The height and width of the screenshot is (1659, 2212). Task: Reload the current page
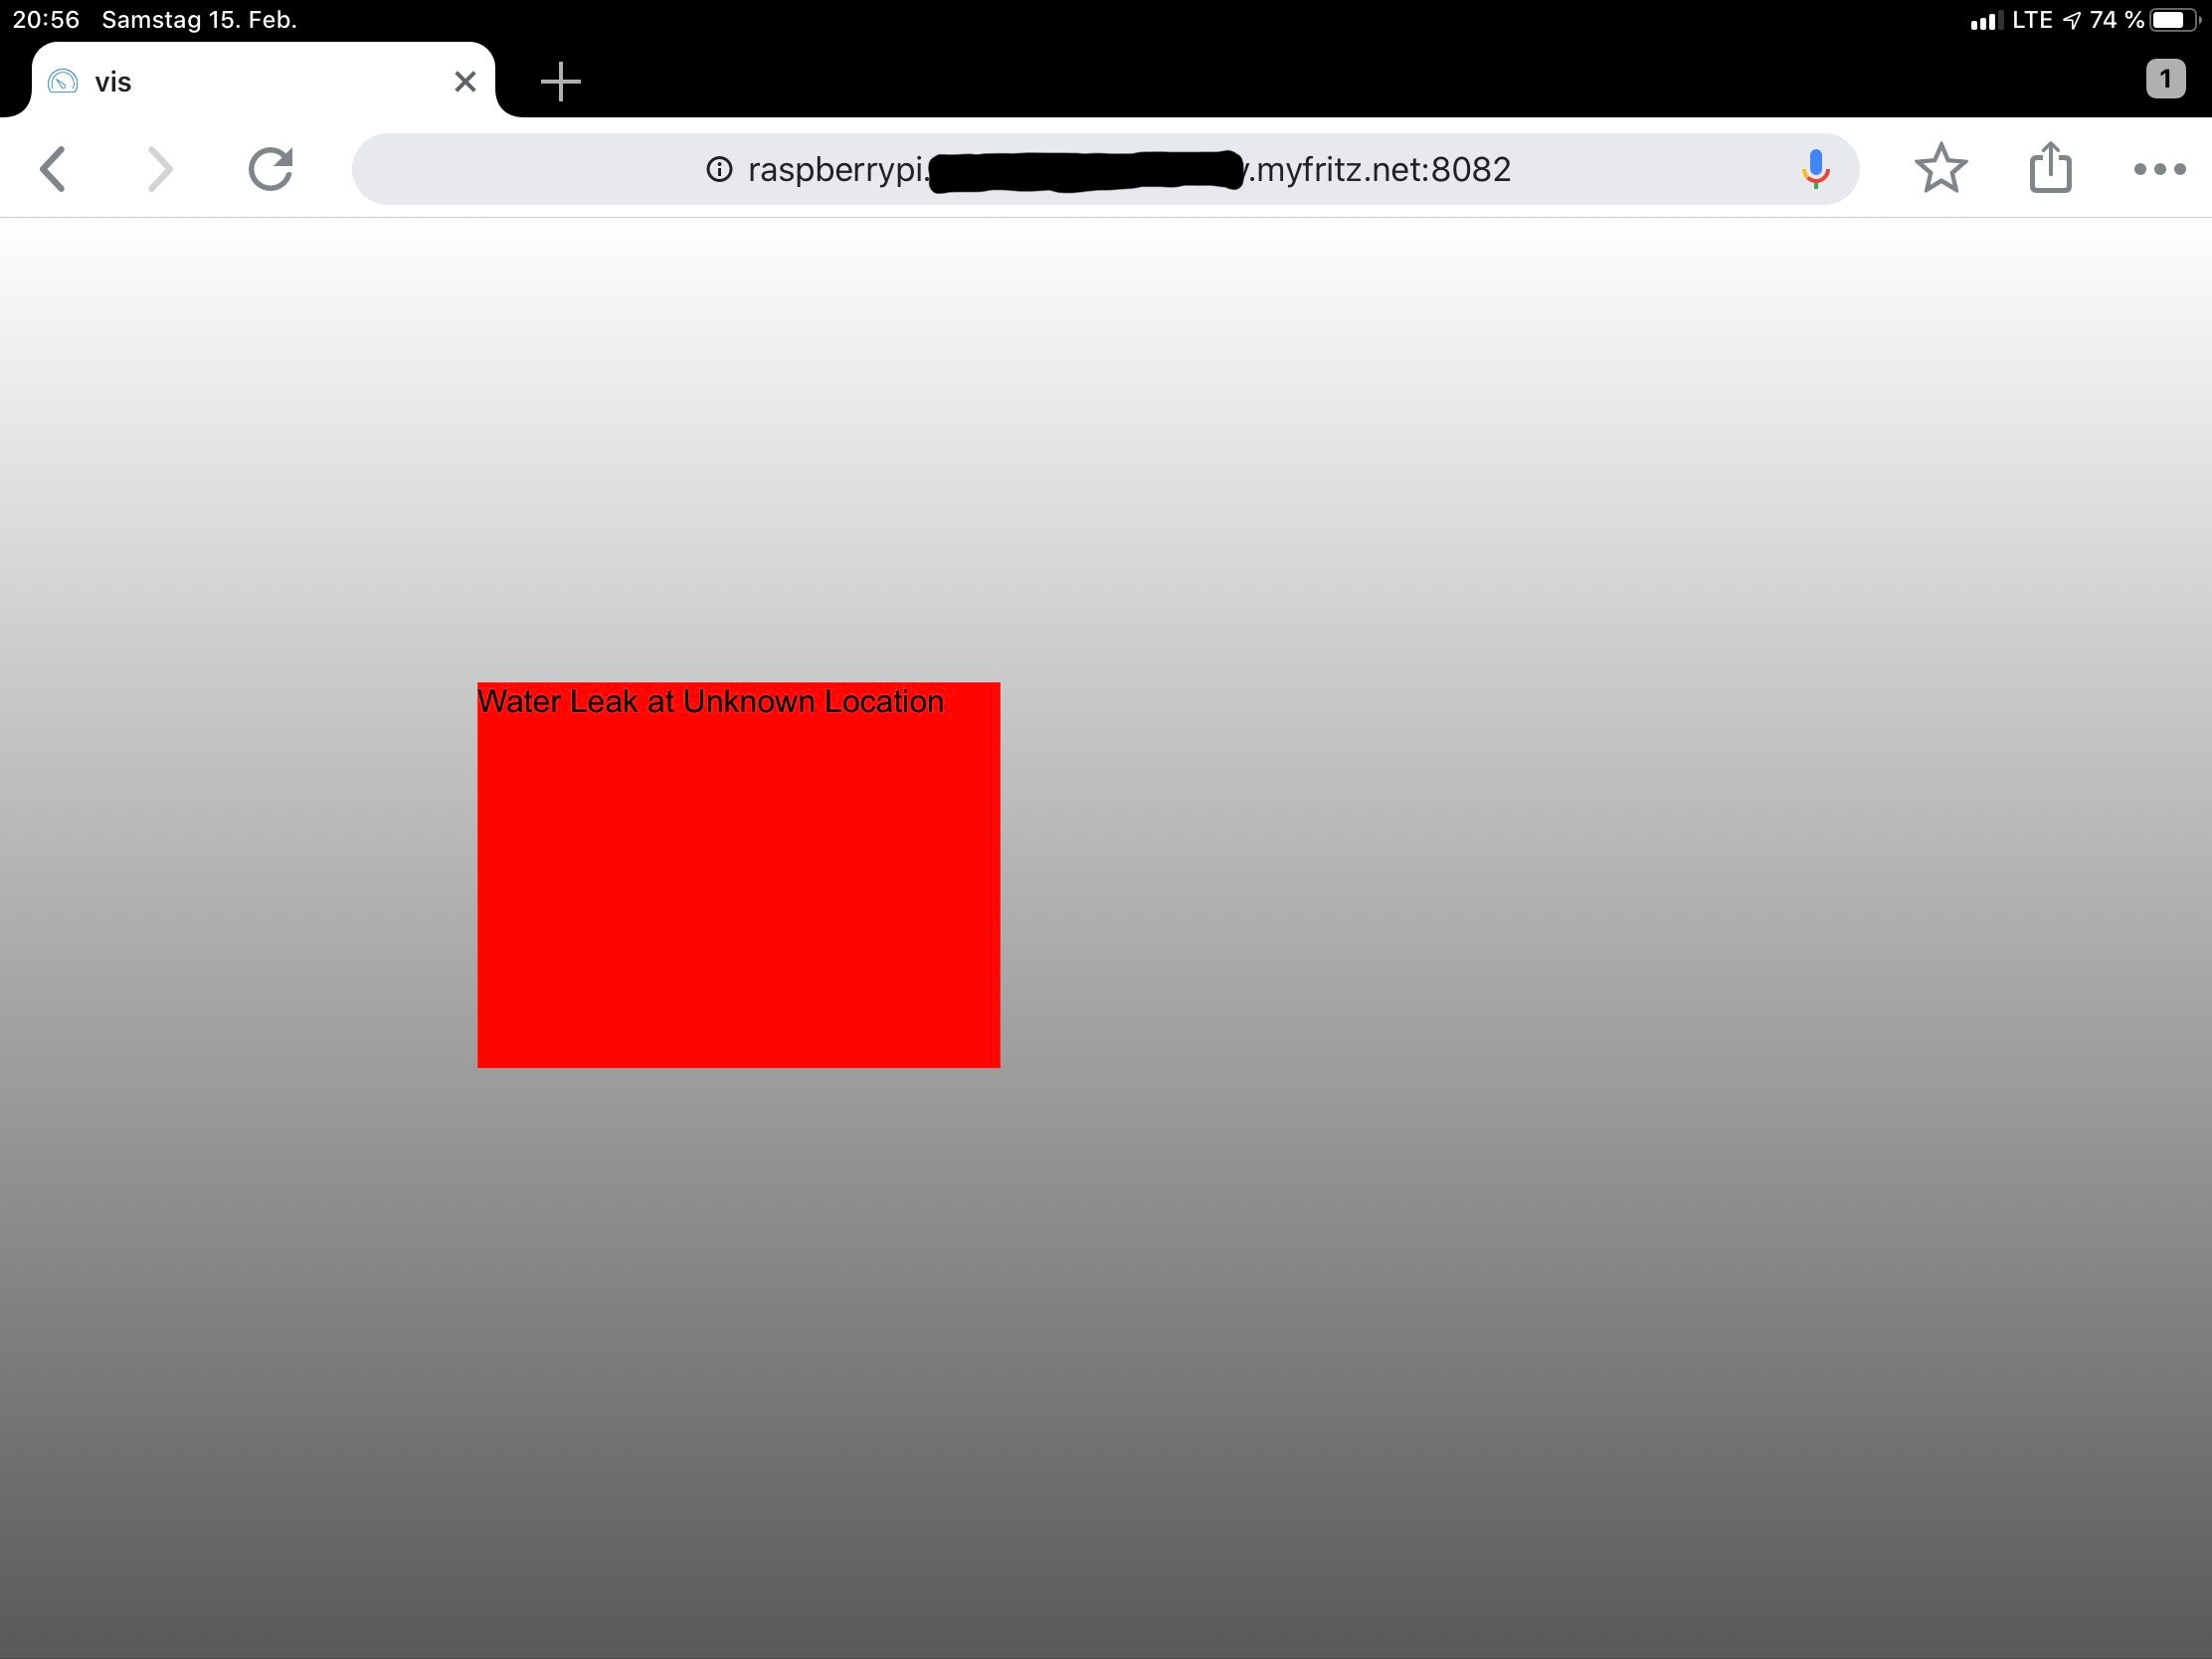tap(270, 169)
